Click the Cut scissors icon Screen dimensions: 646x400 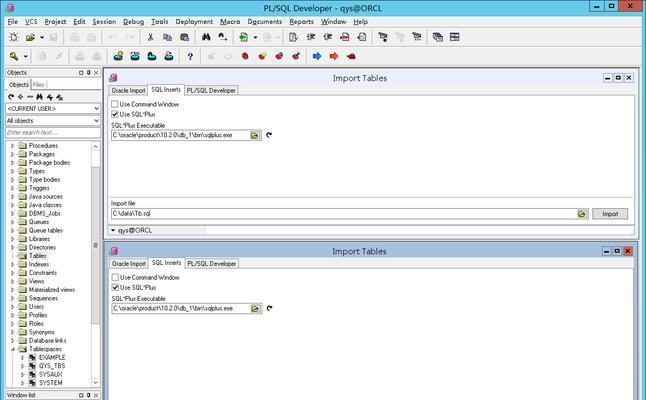(150, 37)
